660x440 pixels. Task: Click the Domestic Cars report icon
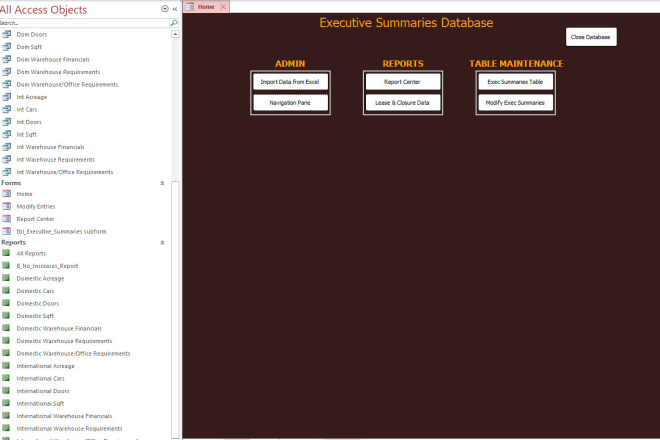7,291
